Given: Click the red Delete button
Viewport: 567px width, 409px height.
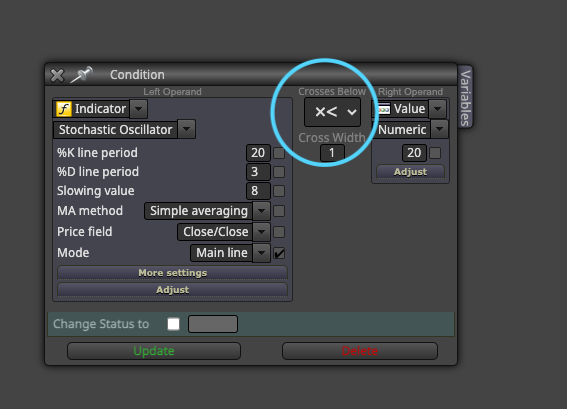Looking at the screenshot, I should coord(360,351).
